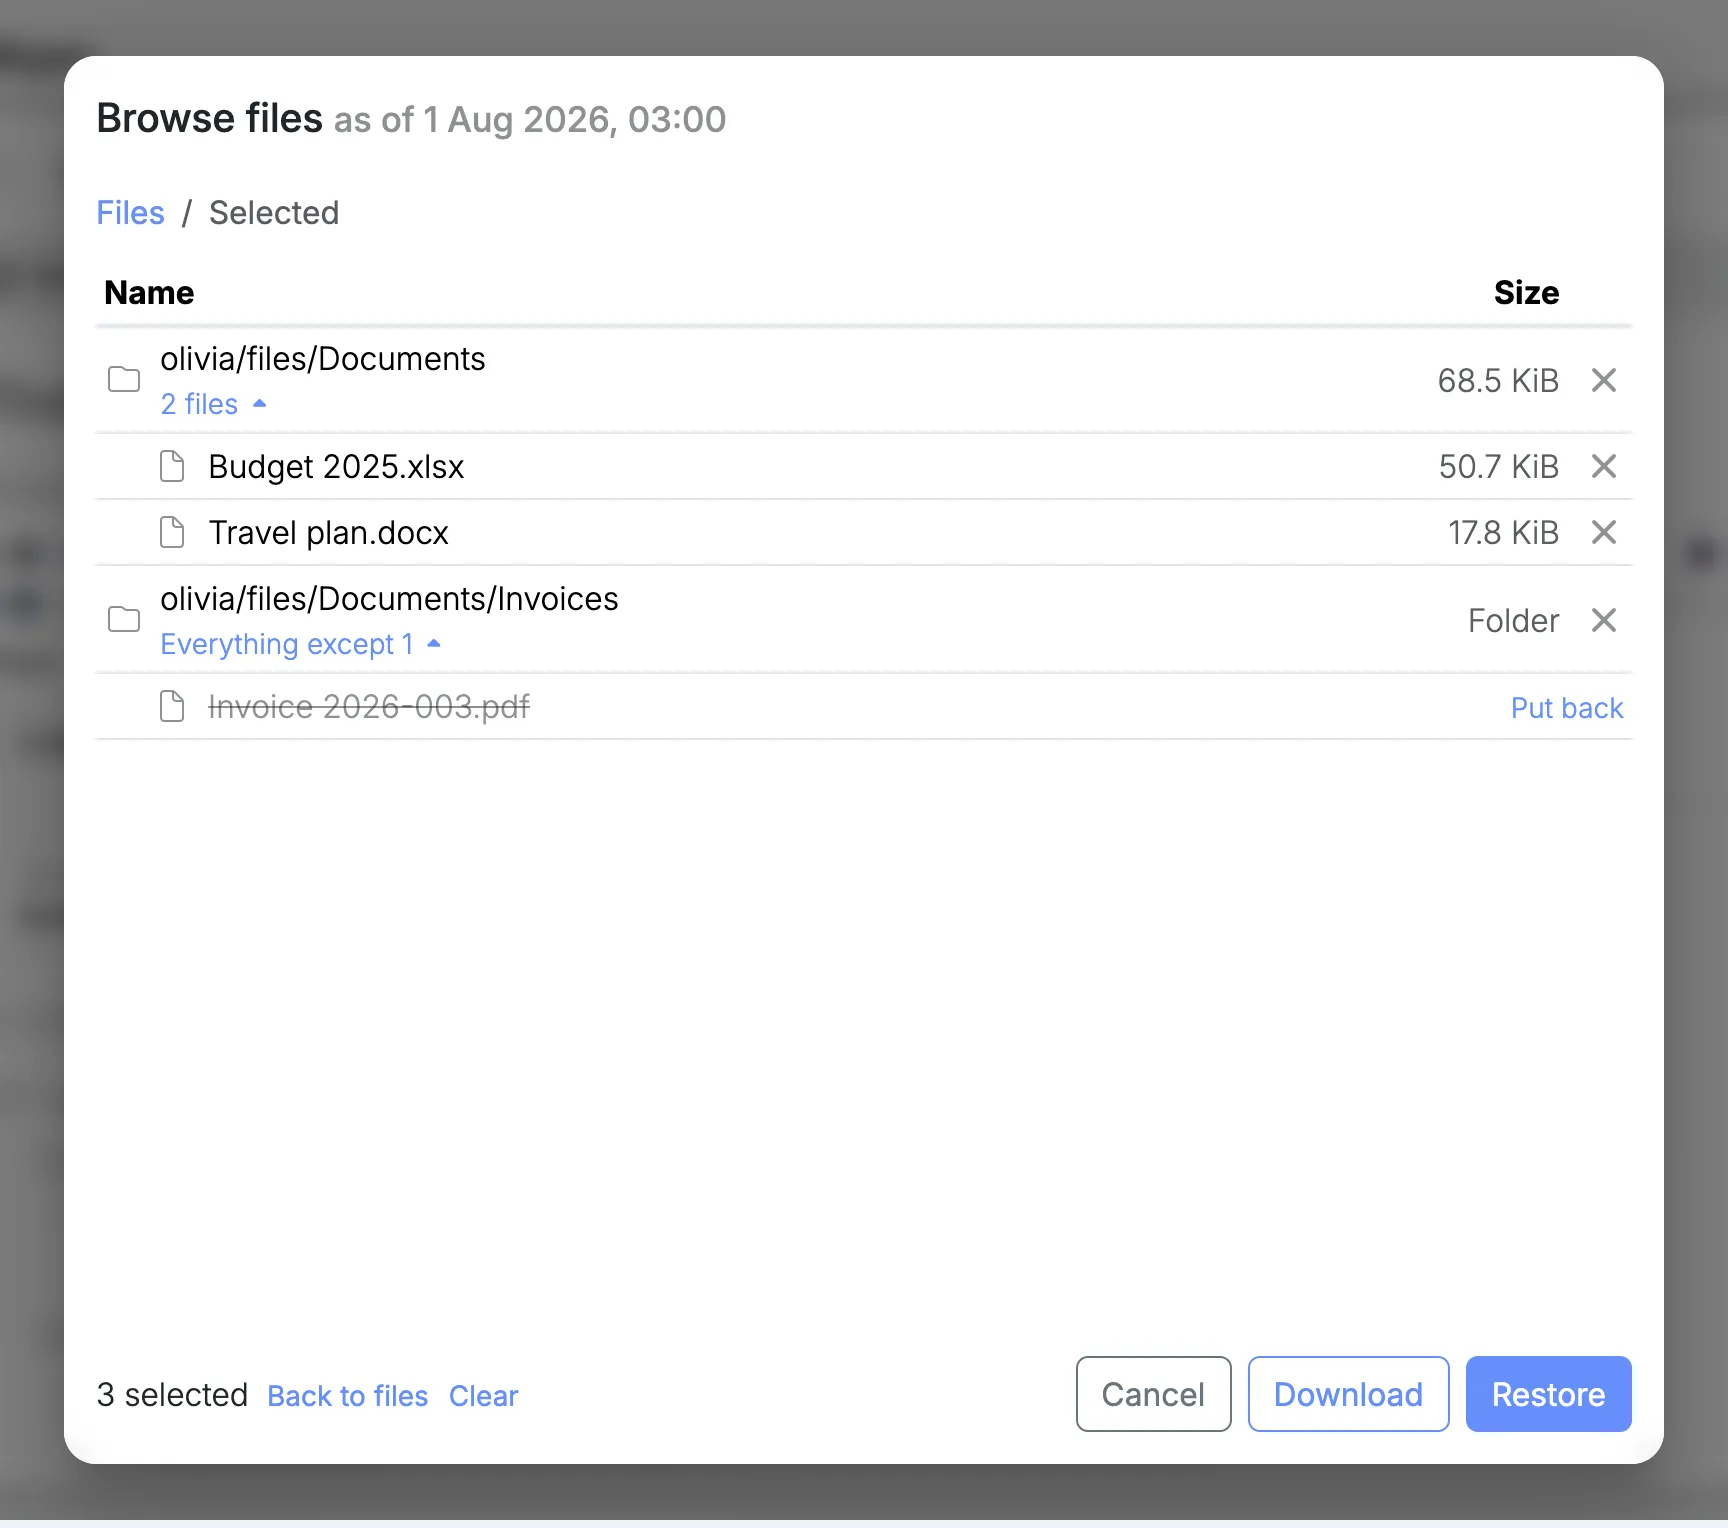1728x1528 pixels.
Task: Click the 'Size' column header
Action: tap(1526, 293)
